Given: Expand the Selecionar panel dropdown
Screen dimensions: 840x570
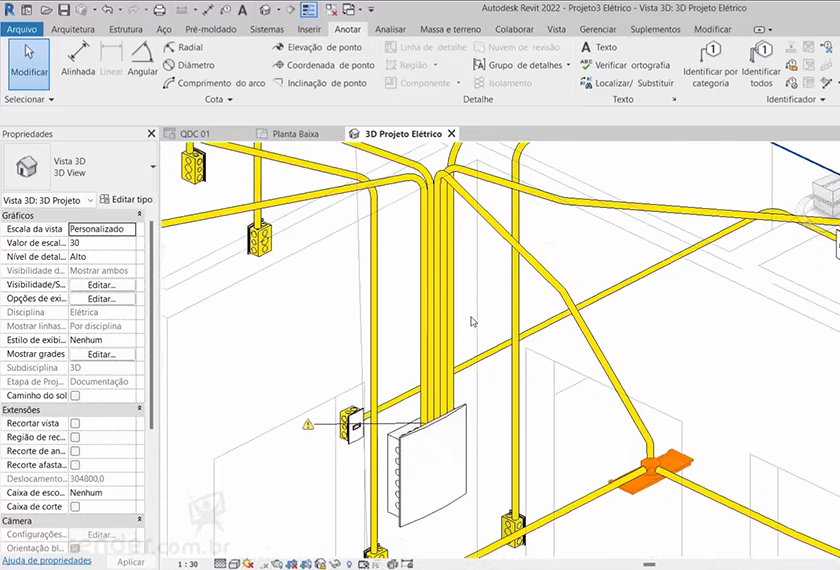Looking at the screenshot, I should pyautogui.click(x=29, y=100).
